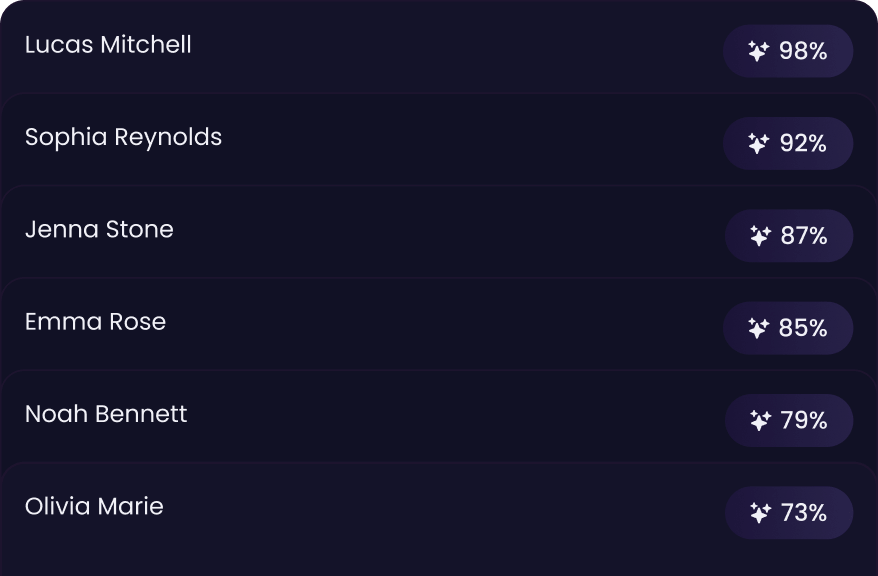This screenshot has height=576, width=878.
Task: Click the sparkle icon beside 98%
Action: (x=759, y=51)
